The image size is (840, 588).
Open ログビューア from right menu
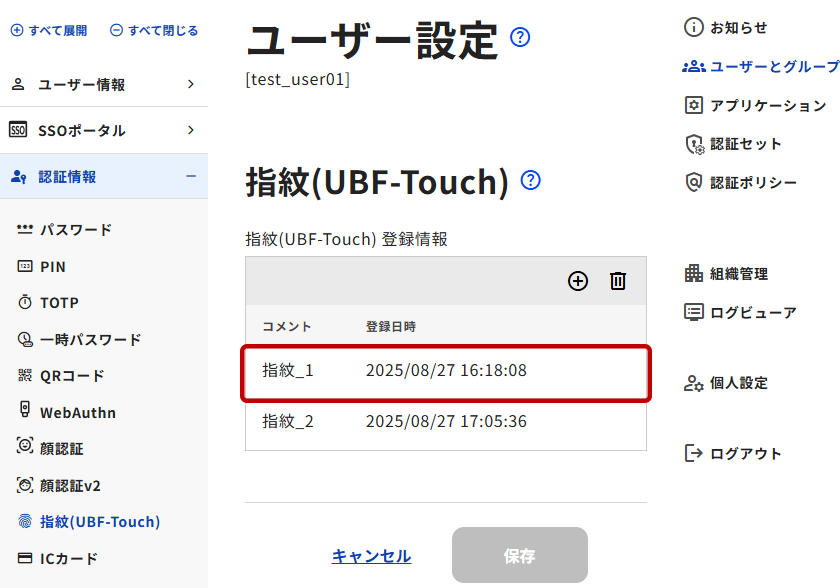752,312
